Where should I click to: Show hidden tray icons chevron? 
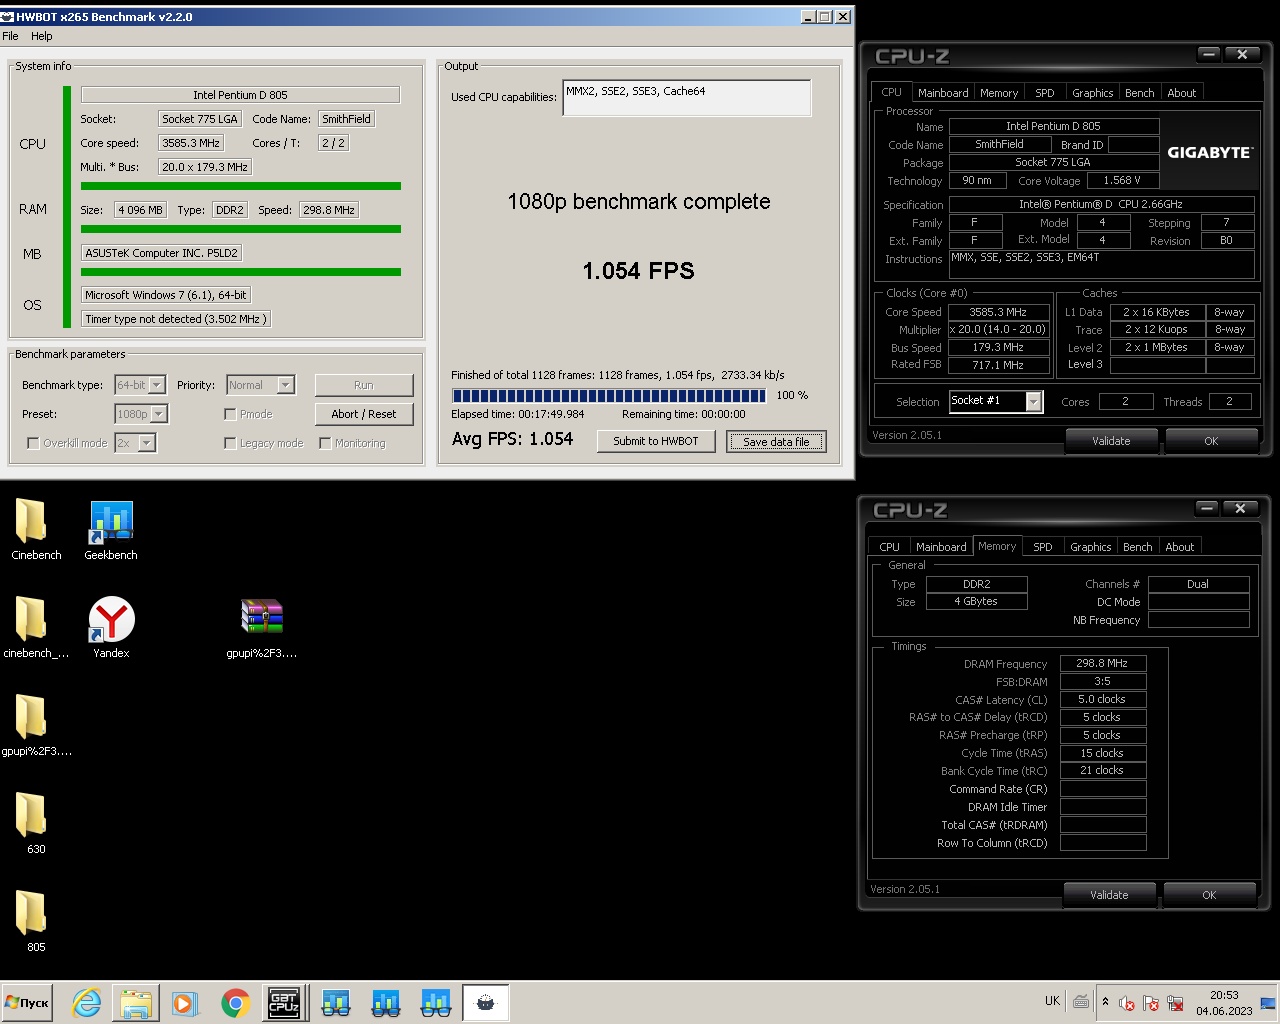1105,1001
